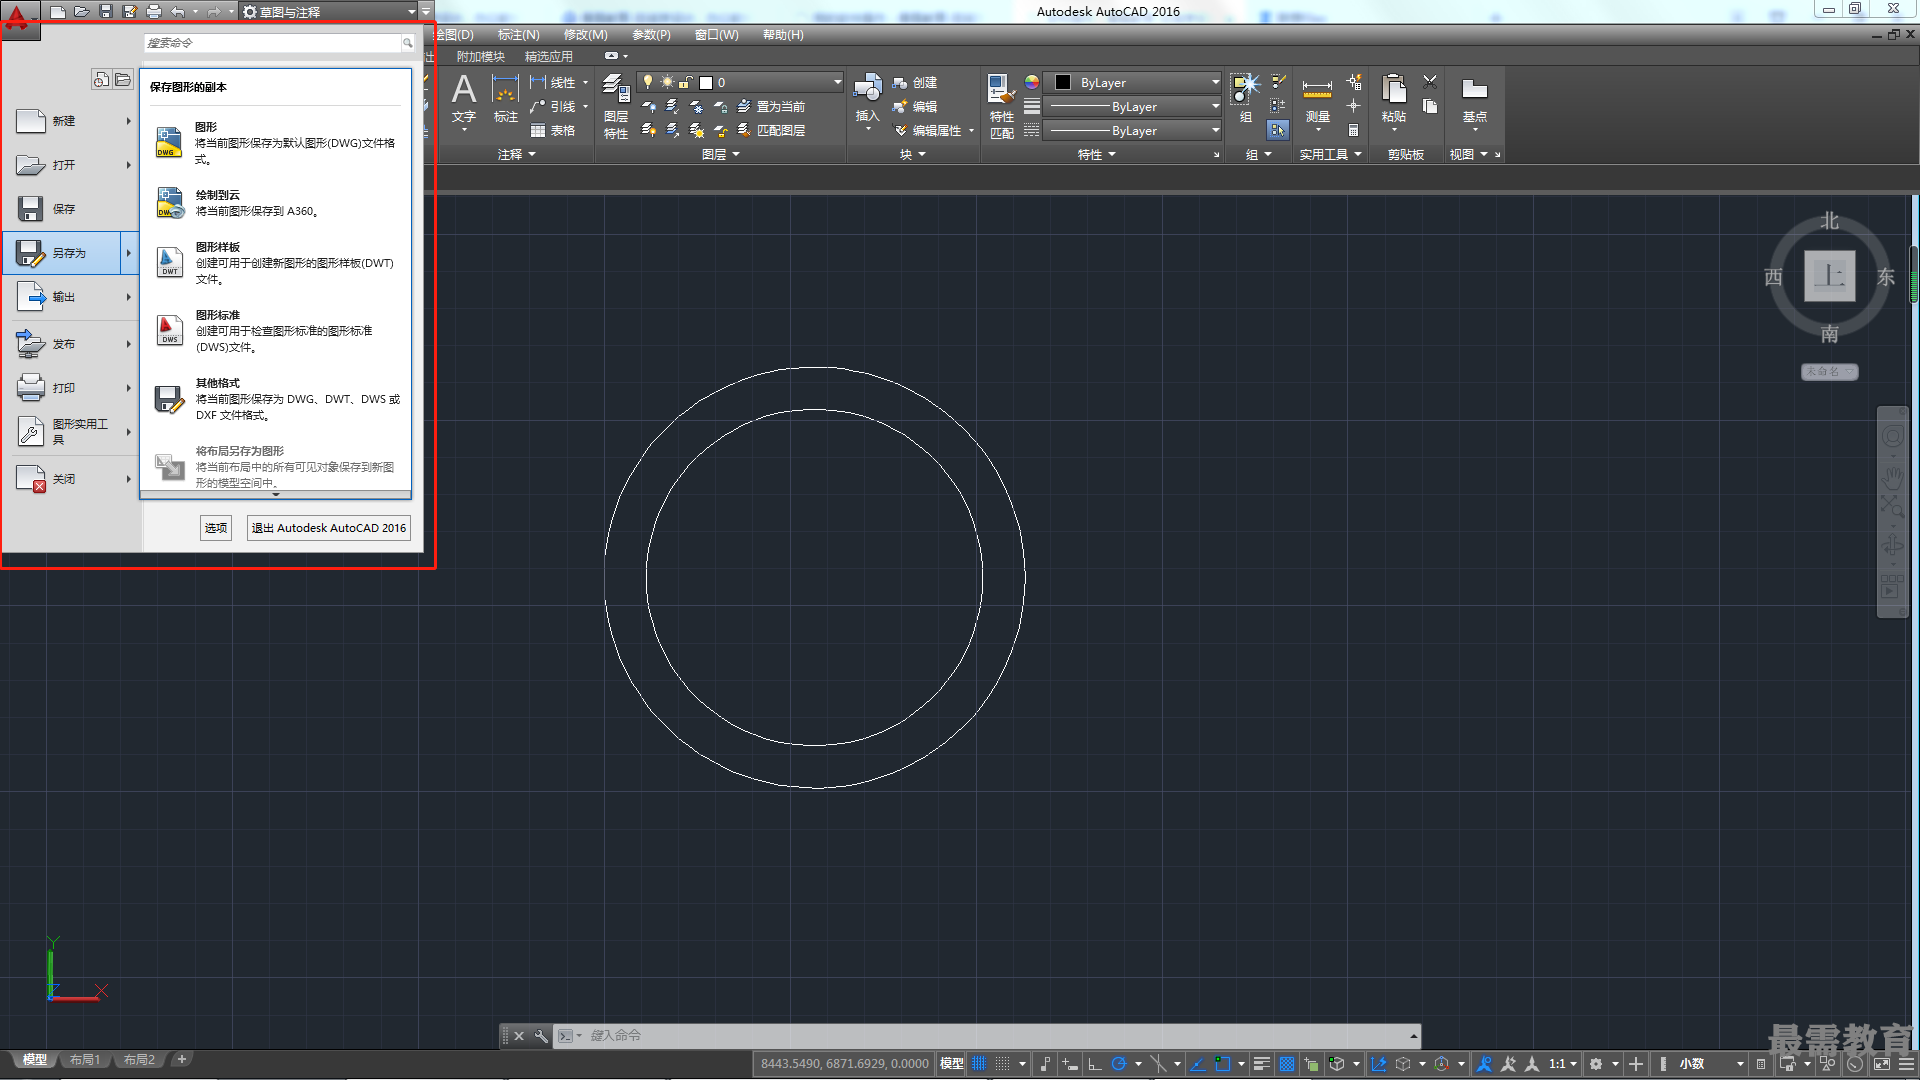Toggle the 模型 model space button in status bar

coord(951,1064)
